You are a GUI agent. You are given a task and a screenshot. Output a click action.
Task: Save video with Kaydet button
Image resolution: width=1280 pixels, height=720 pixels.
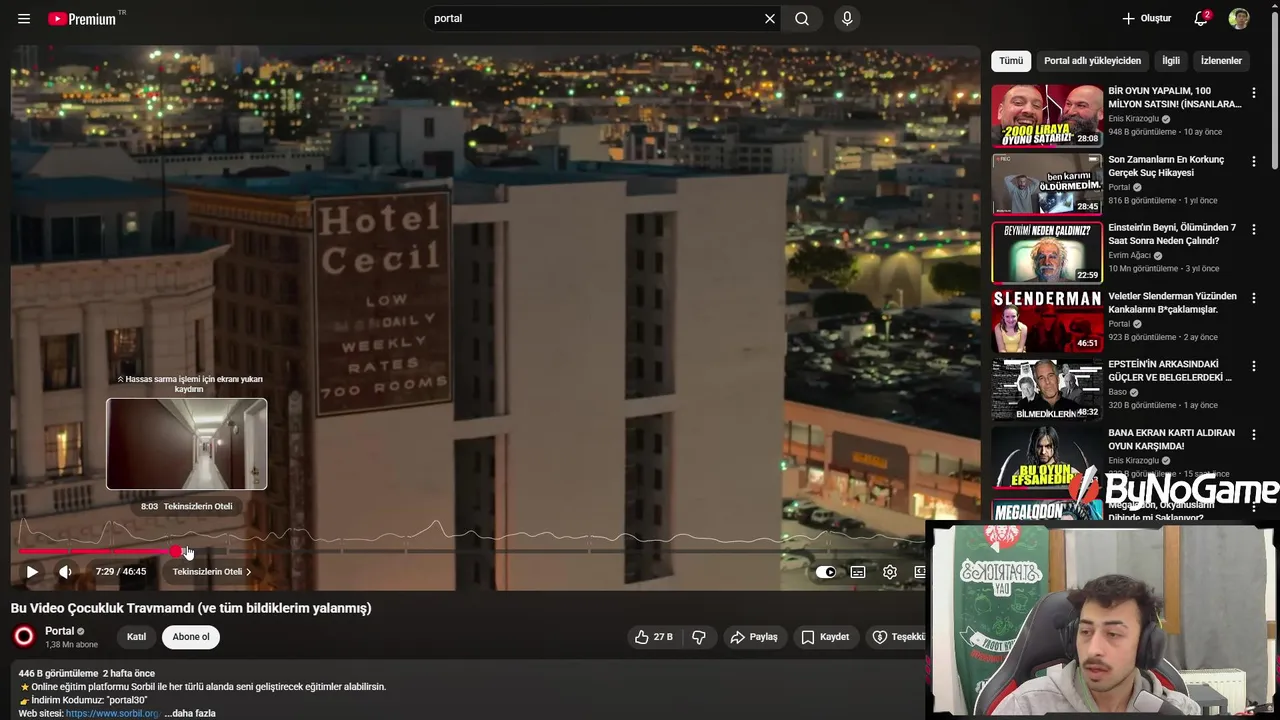[x=825, y=637]
